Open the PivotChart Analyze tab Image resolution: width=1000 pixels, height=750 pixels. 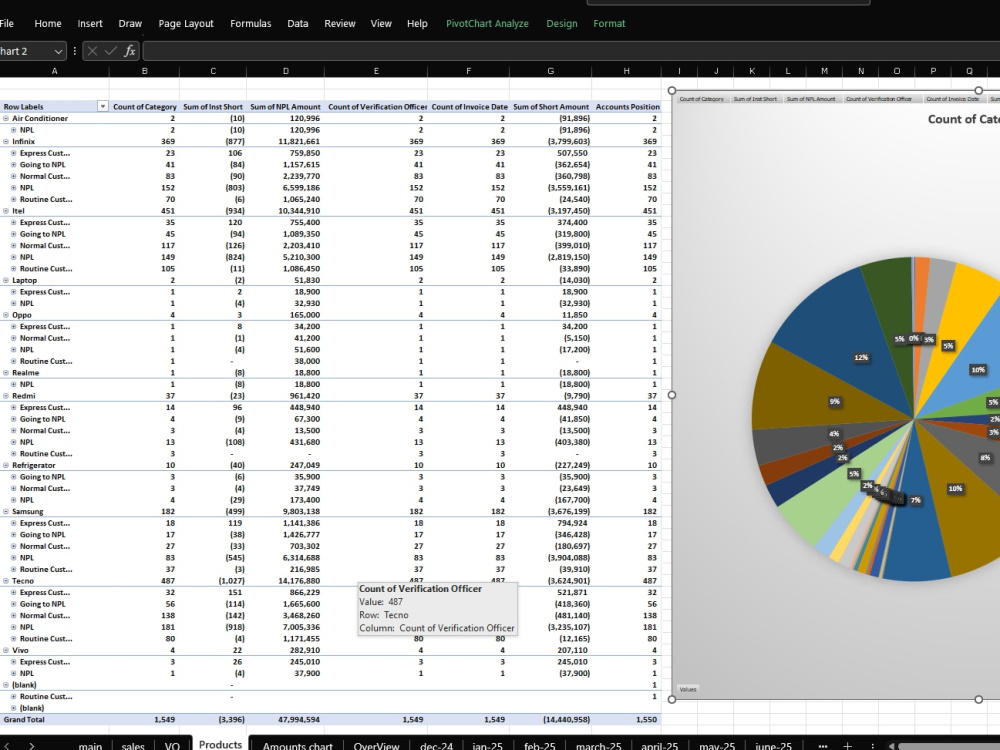pyautogui.click(x=487, y=24)
